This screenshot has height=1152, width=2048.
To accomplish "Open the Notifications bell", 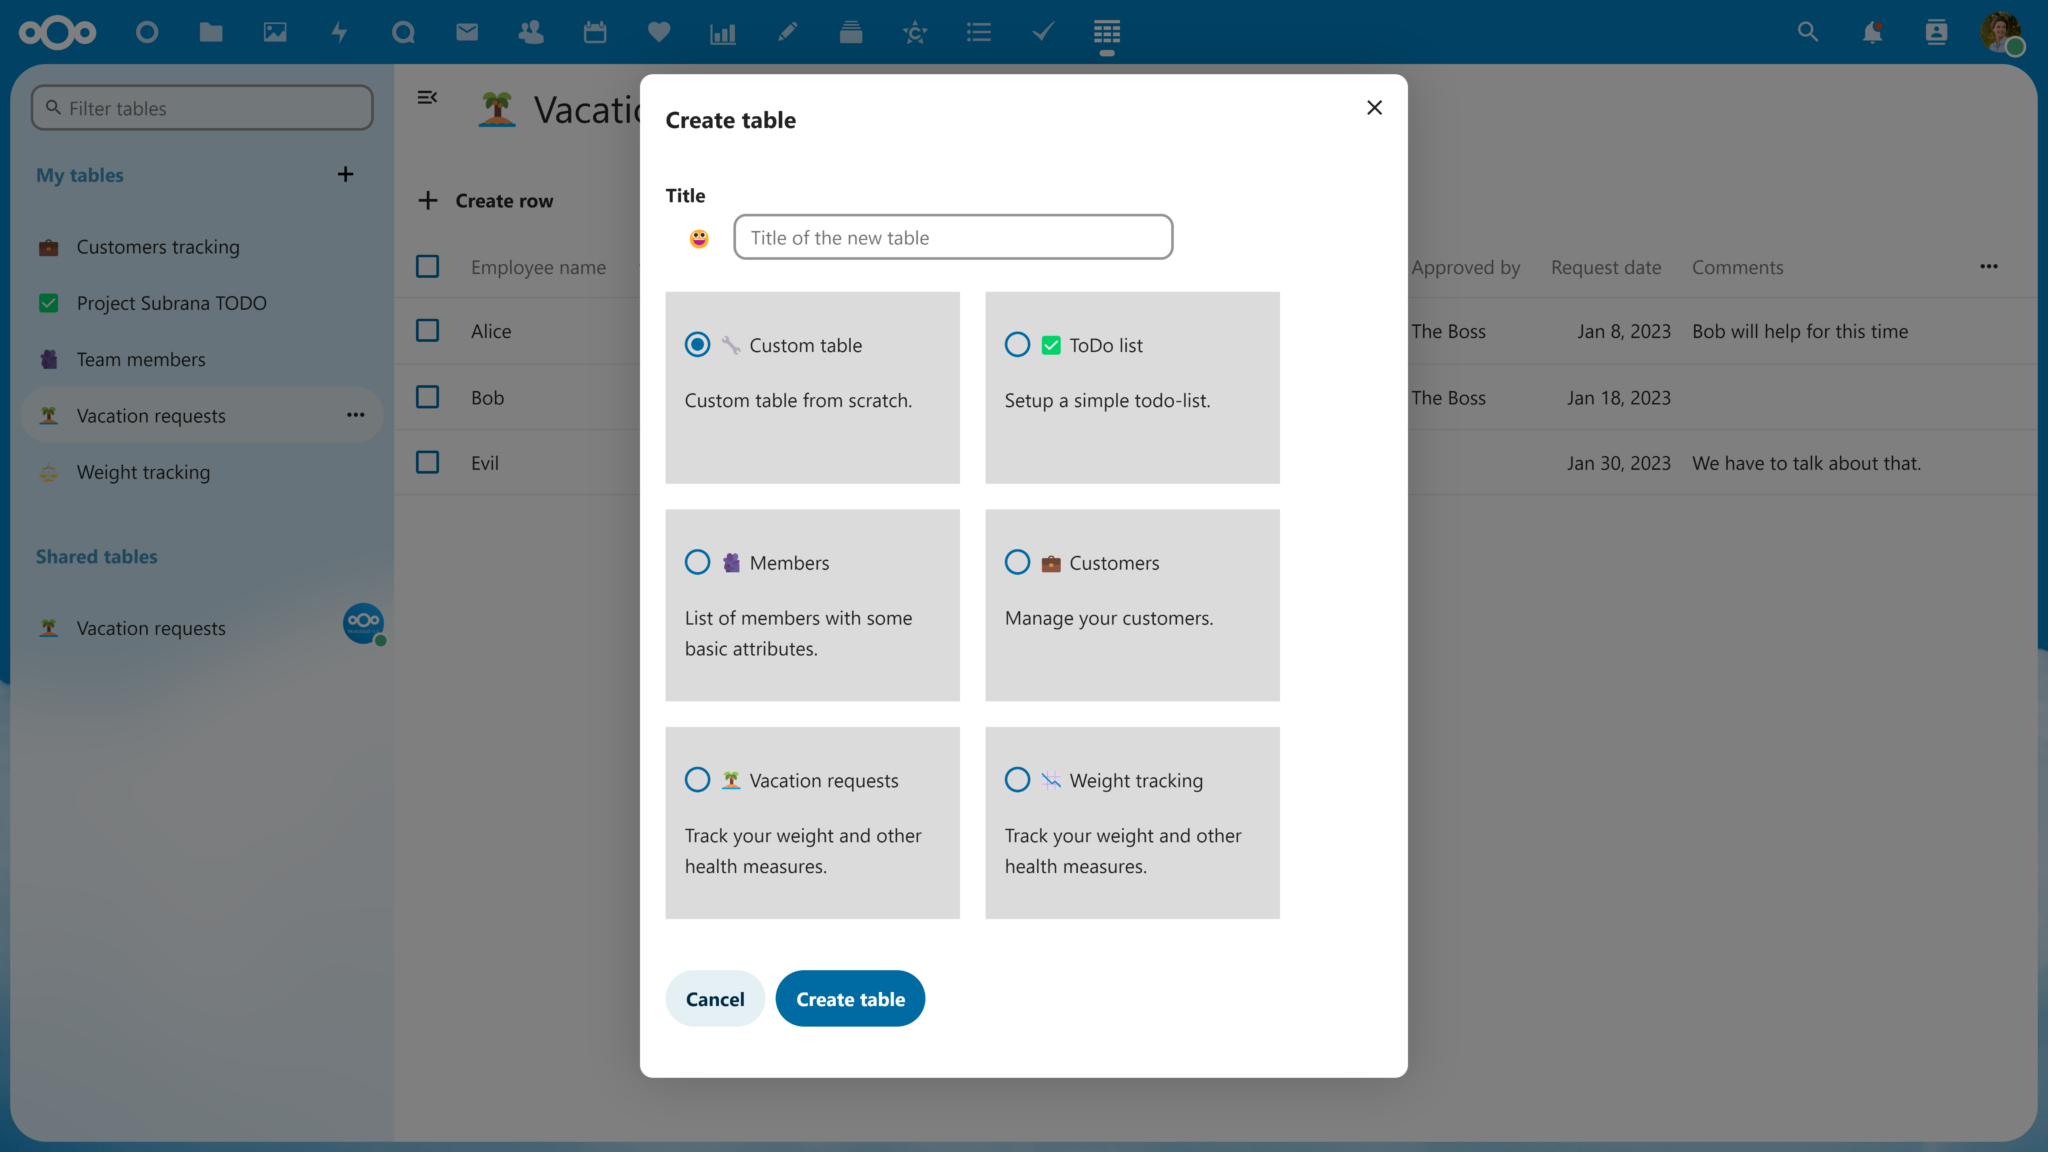I will [x=1872, y=32].
